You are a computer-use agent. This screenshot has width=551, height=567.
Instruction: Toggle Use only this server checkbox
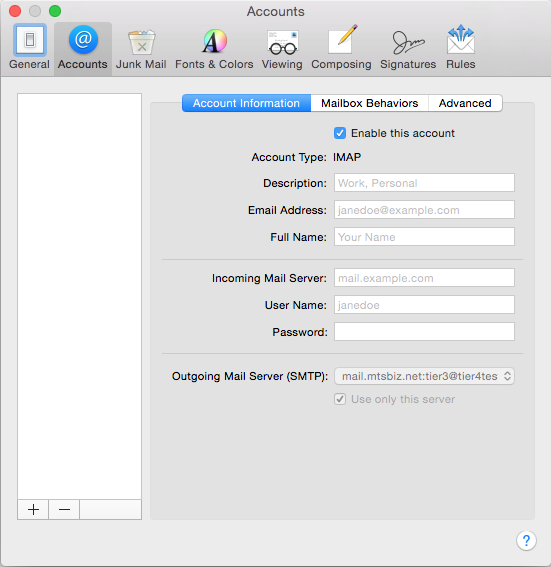(x=340, y=399)
